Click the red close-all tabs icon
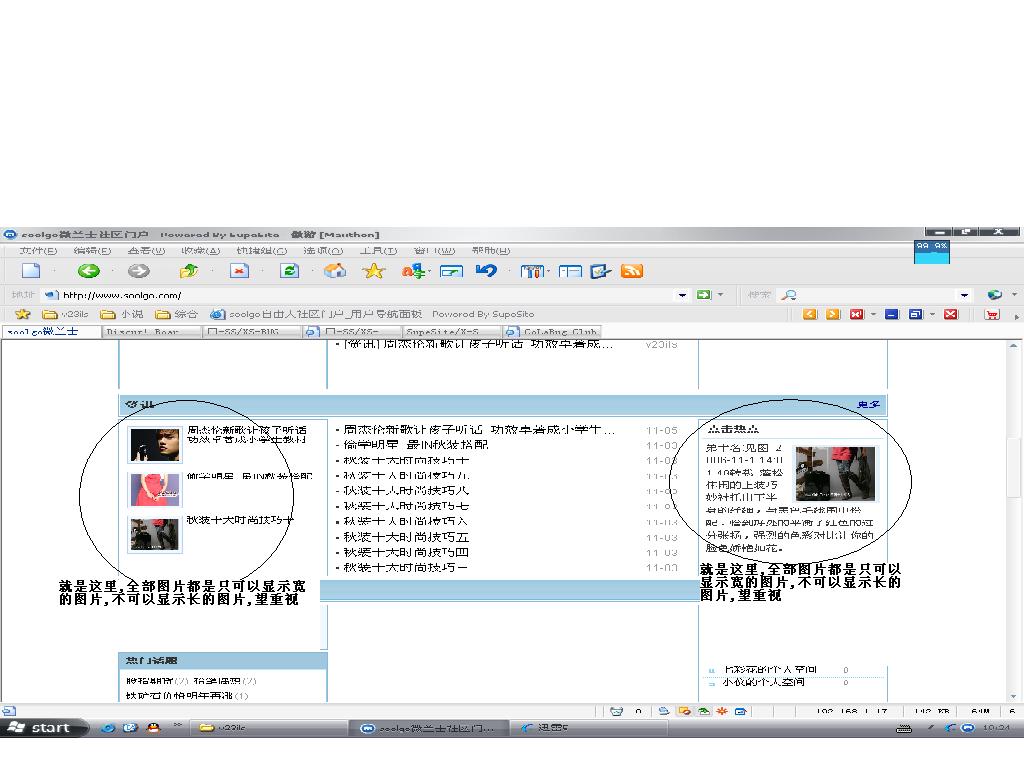 [x=951, y=314]
